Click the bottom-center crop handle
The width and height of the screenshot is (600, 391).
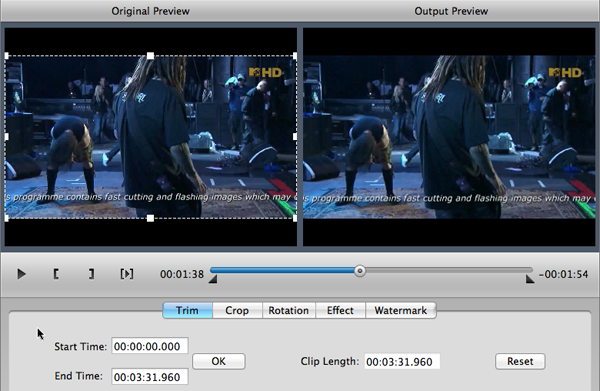[150, 218]
